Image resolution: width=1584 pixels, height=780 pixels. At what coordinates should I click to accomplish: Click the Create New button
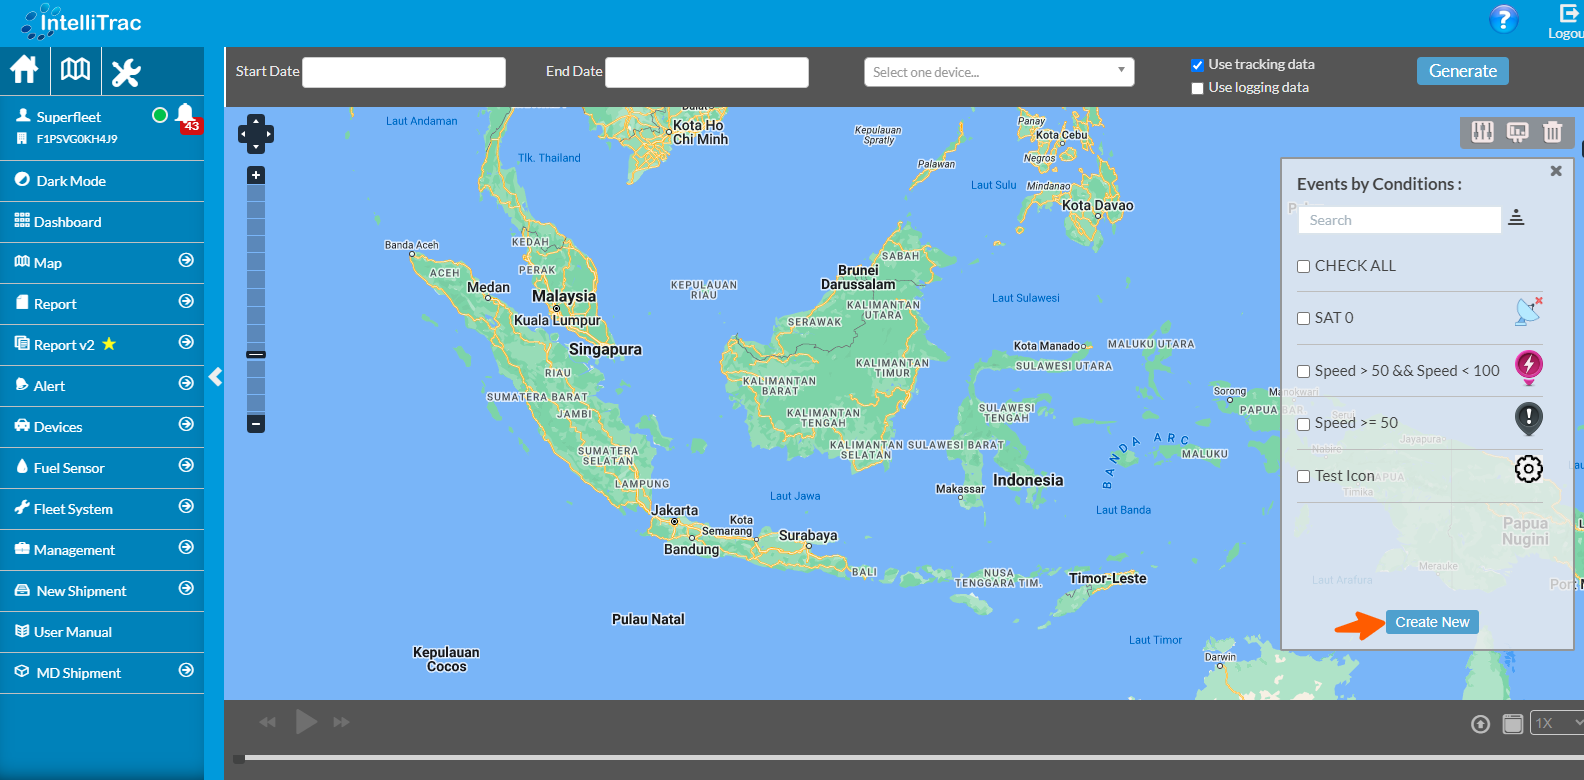1432,622
